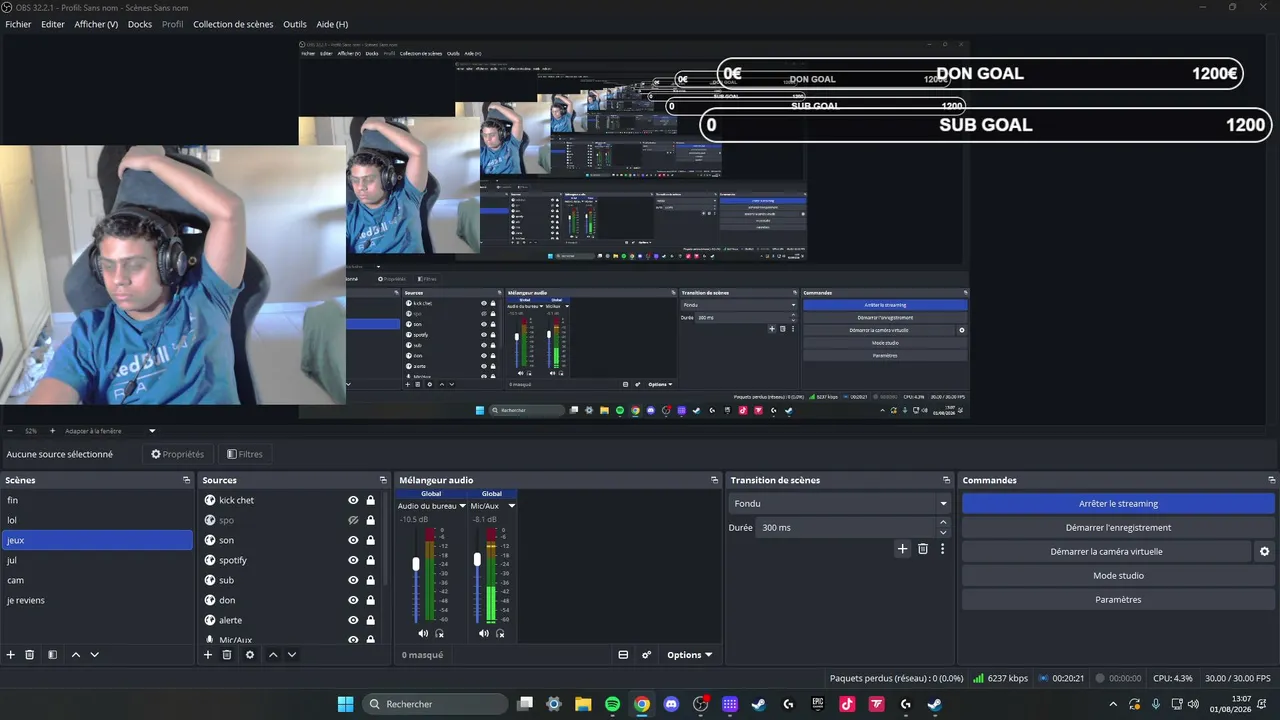Open the Fichier menu

pos(18,24)
